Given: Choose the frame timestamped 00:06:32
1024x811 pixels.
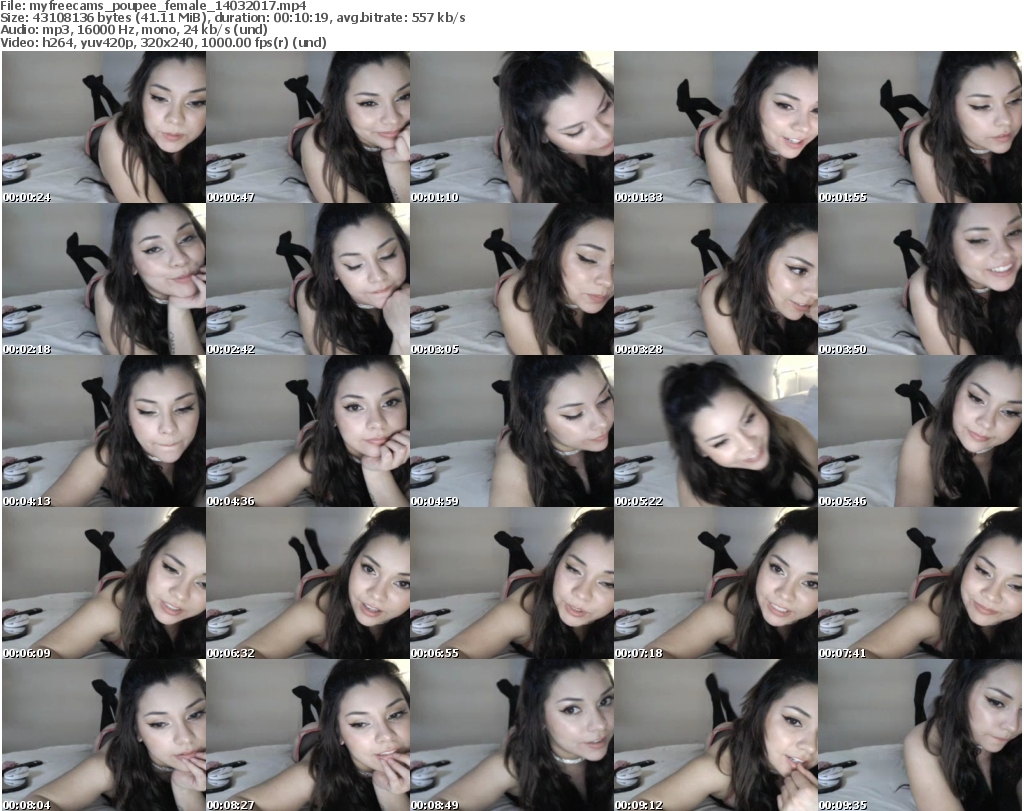Looking at the screenshot, I should [308, 582].
